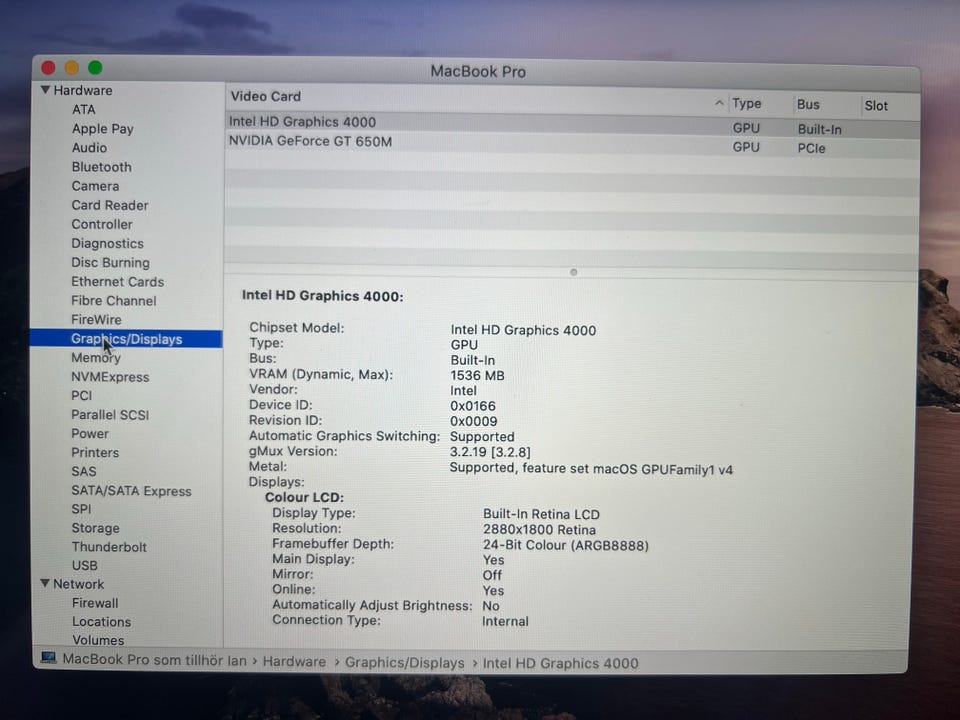Sort by the Bus column header
The width and height of the screenshot is (960, 720).
click(808, 104)
